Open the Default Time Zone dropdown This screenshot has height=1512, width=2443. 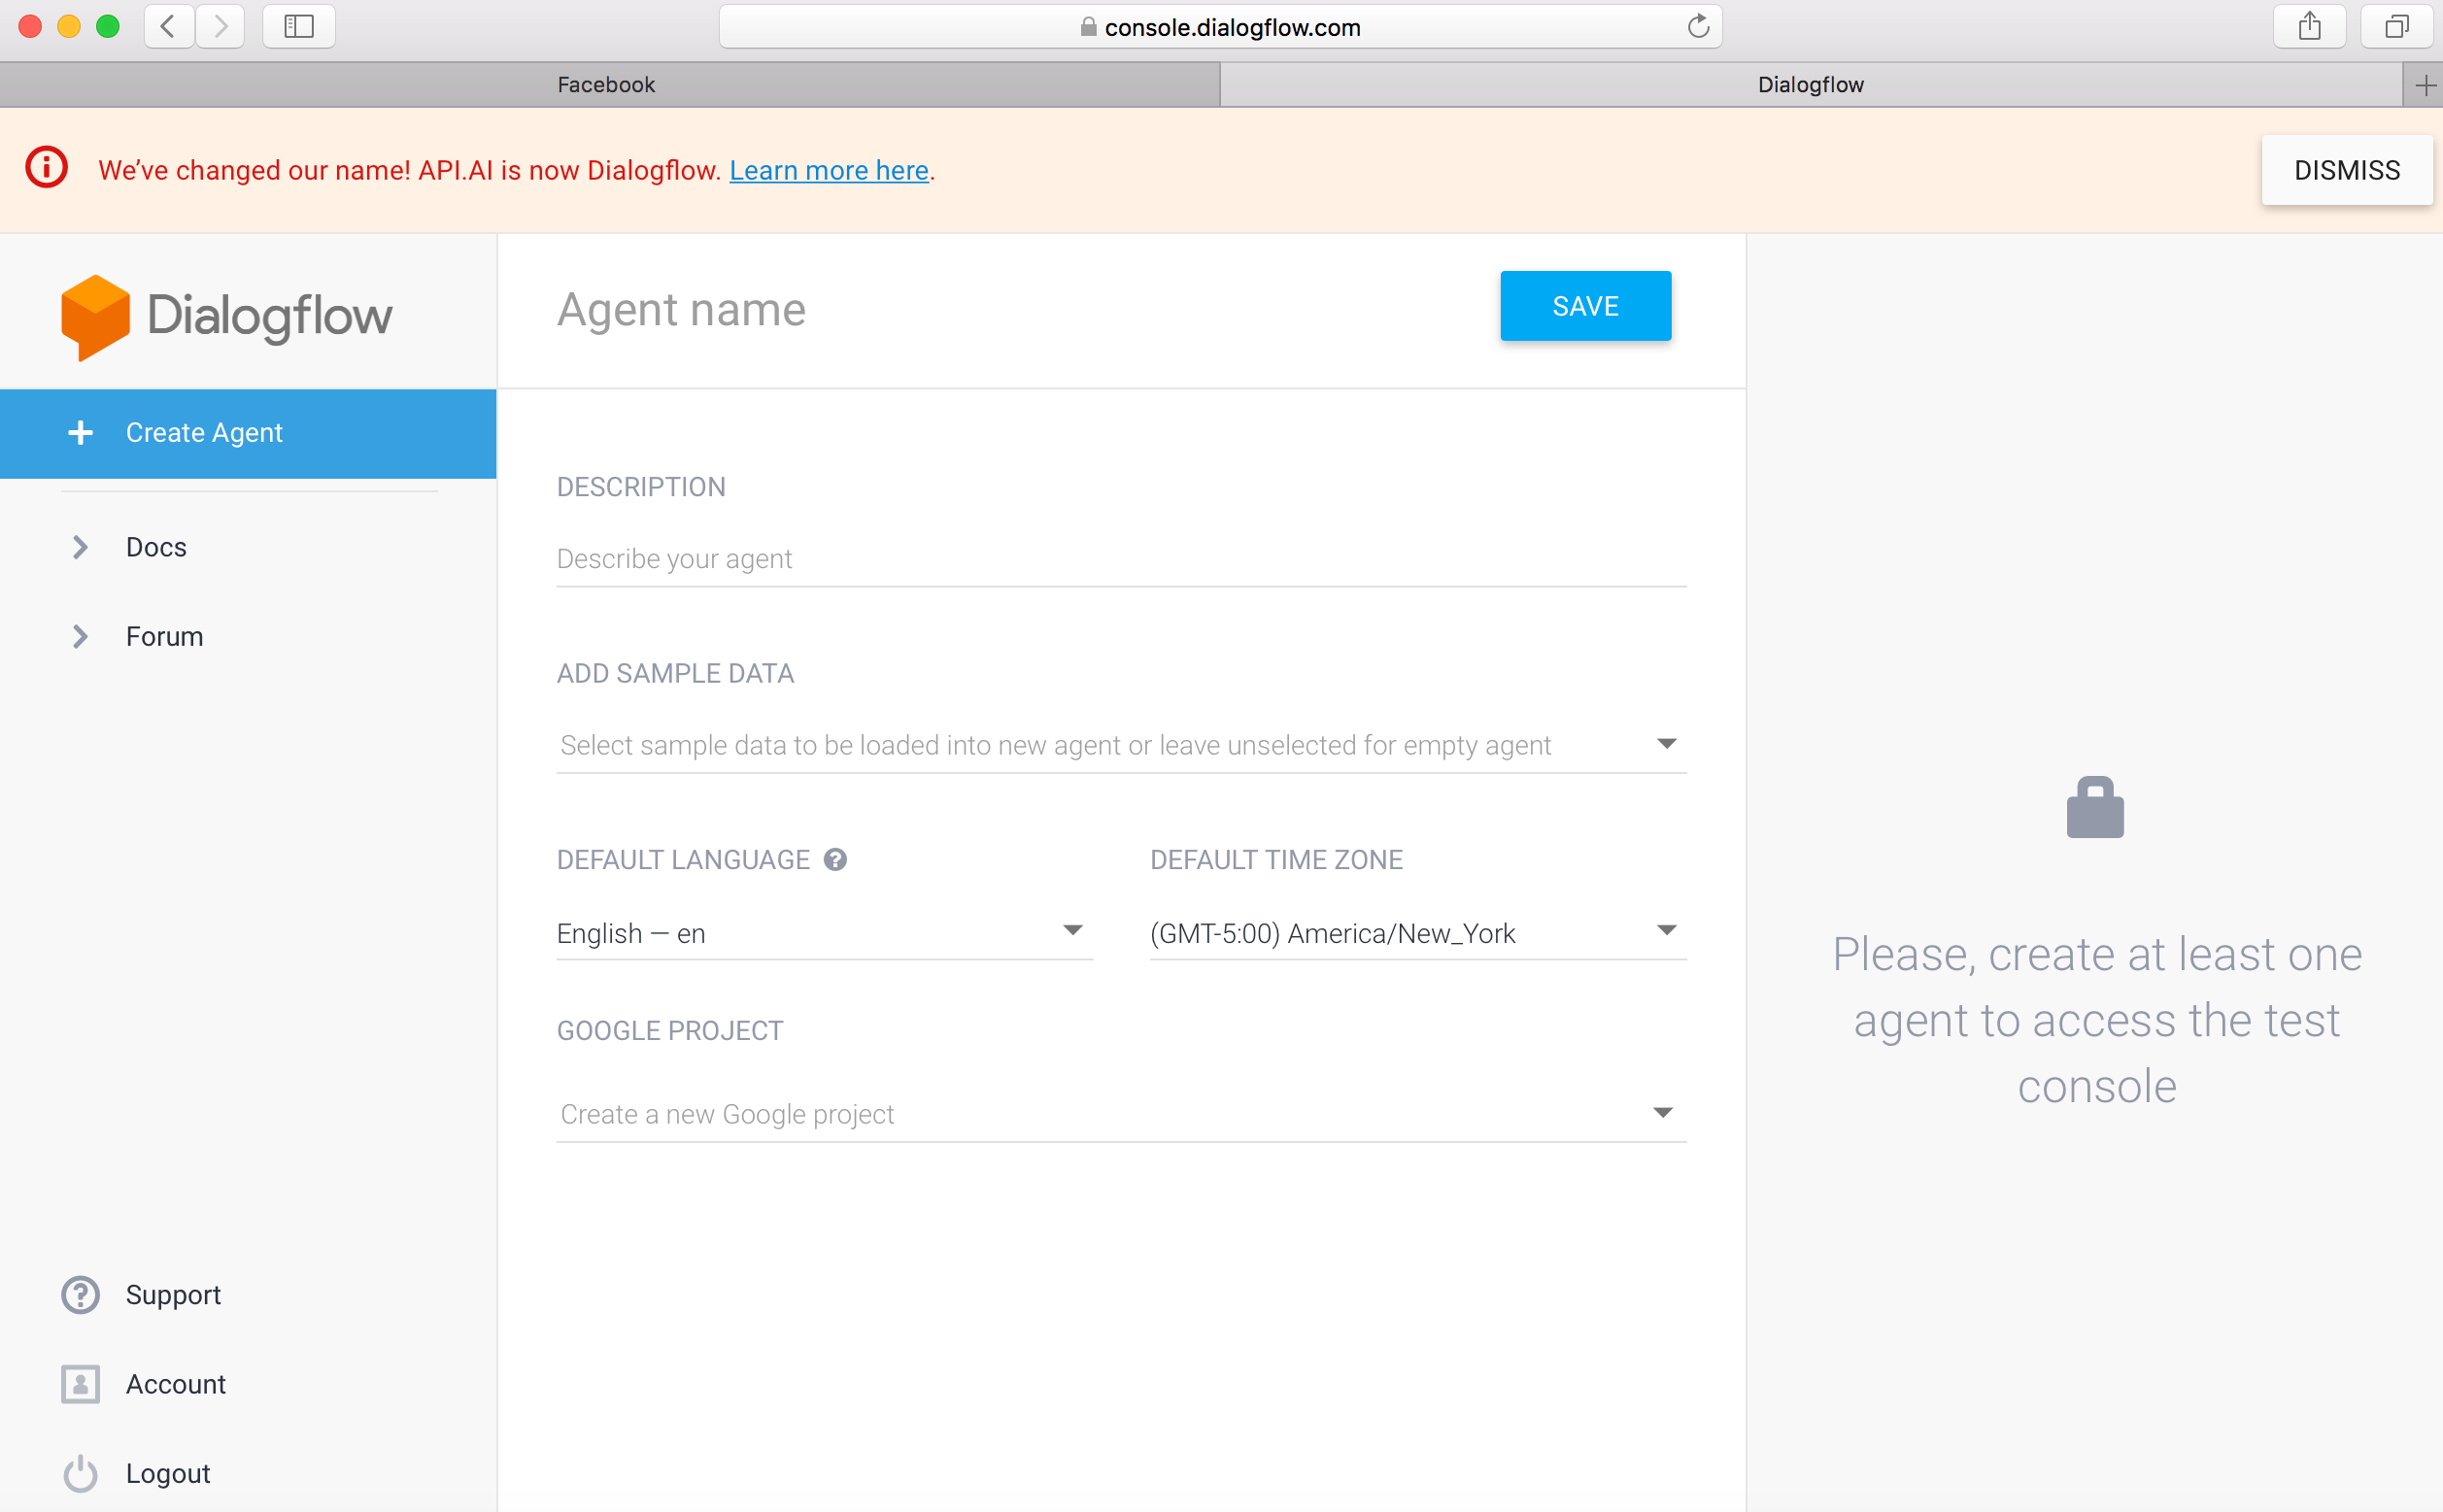click(1416, 933)
